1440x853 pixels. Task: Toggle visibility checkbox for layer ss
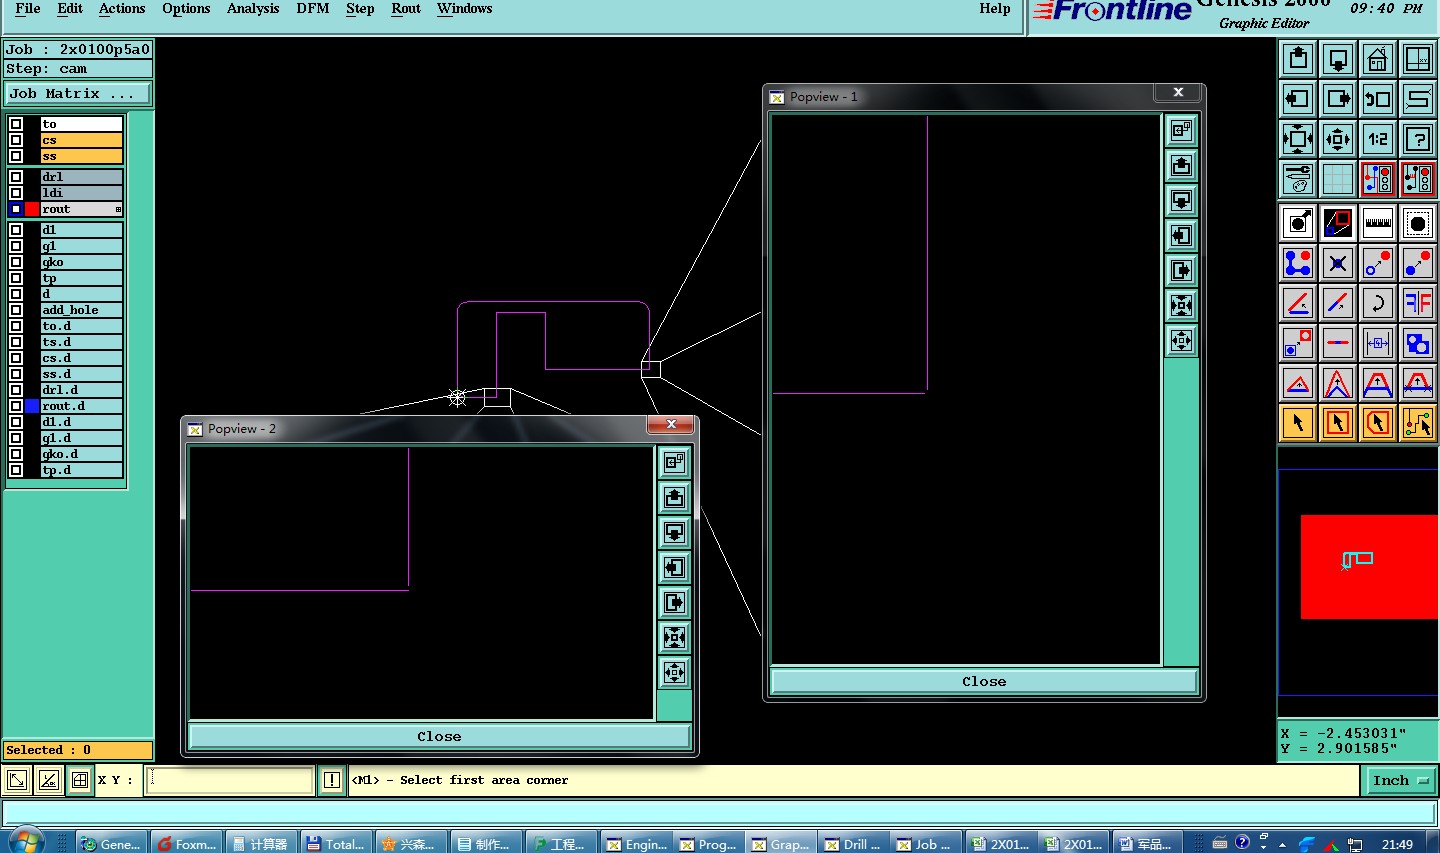click(x=16, y=156)
